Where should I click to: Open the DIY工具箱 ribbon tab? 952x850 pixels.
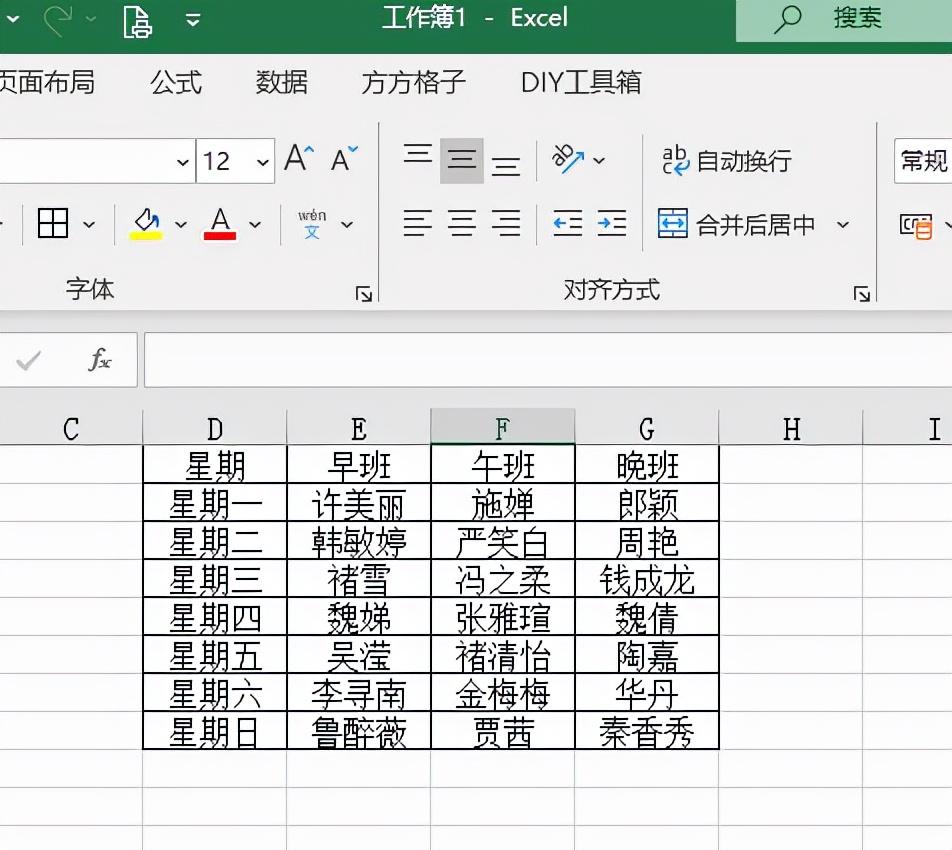pyautogui.click(x=578, y=85)
